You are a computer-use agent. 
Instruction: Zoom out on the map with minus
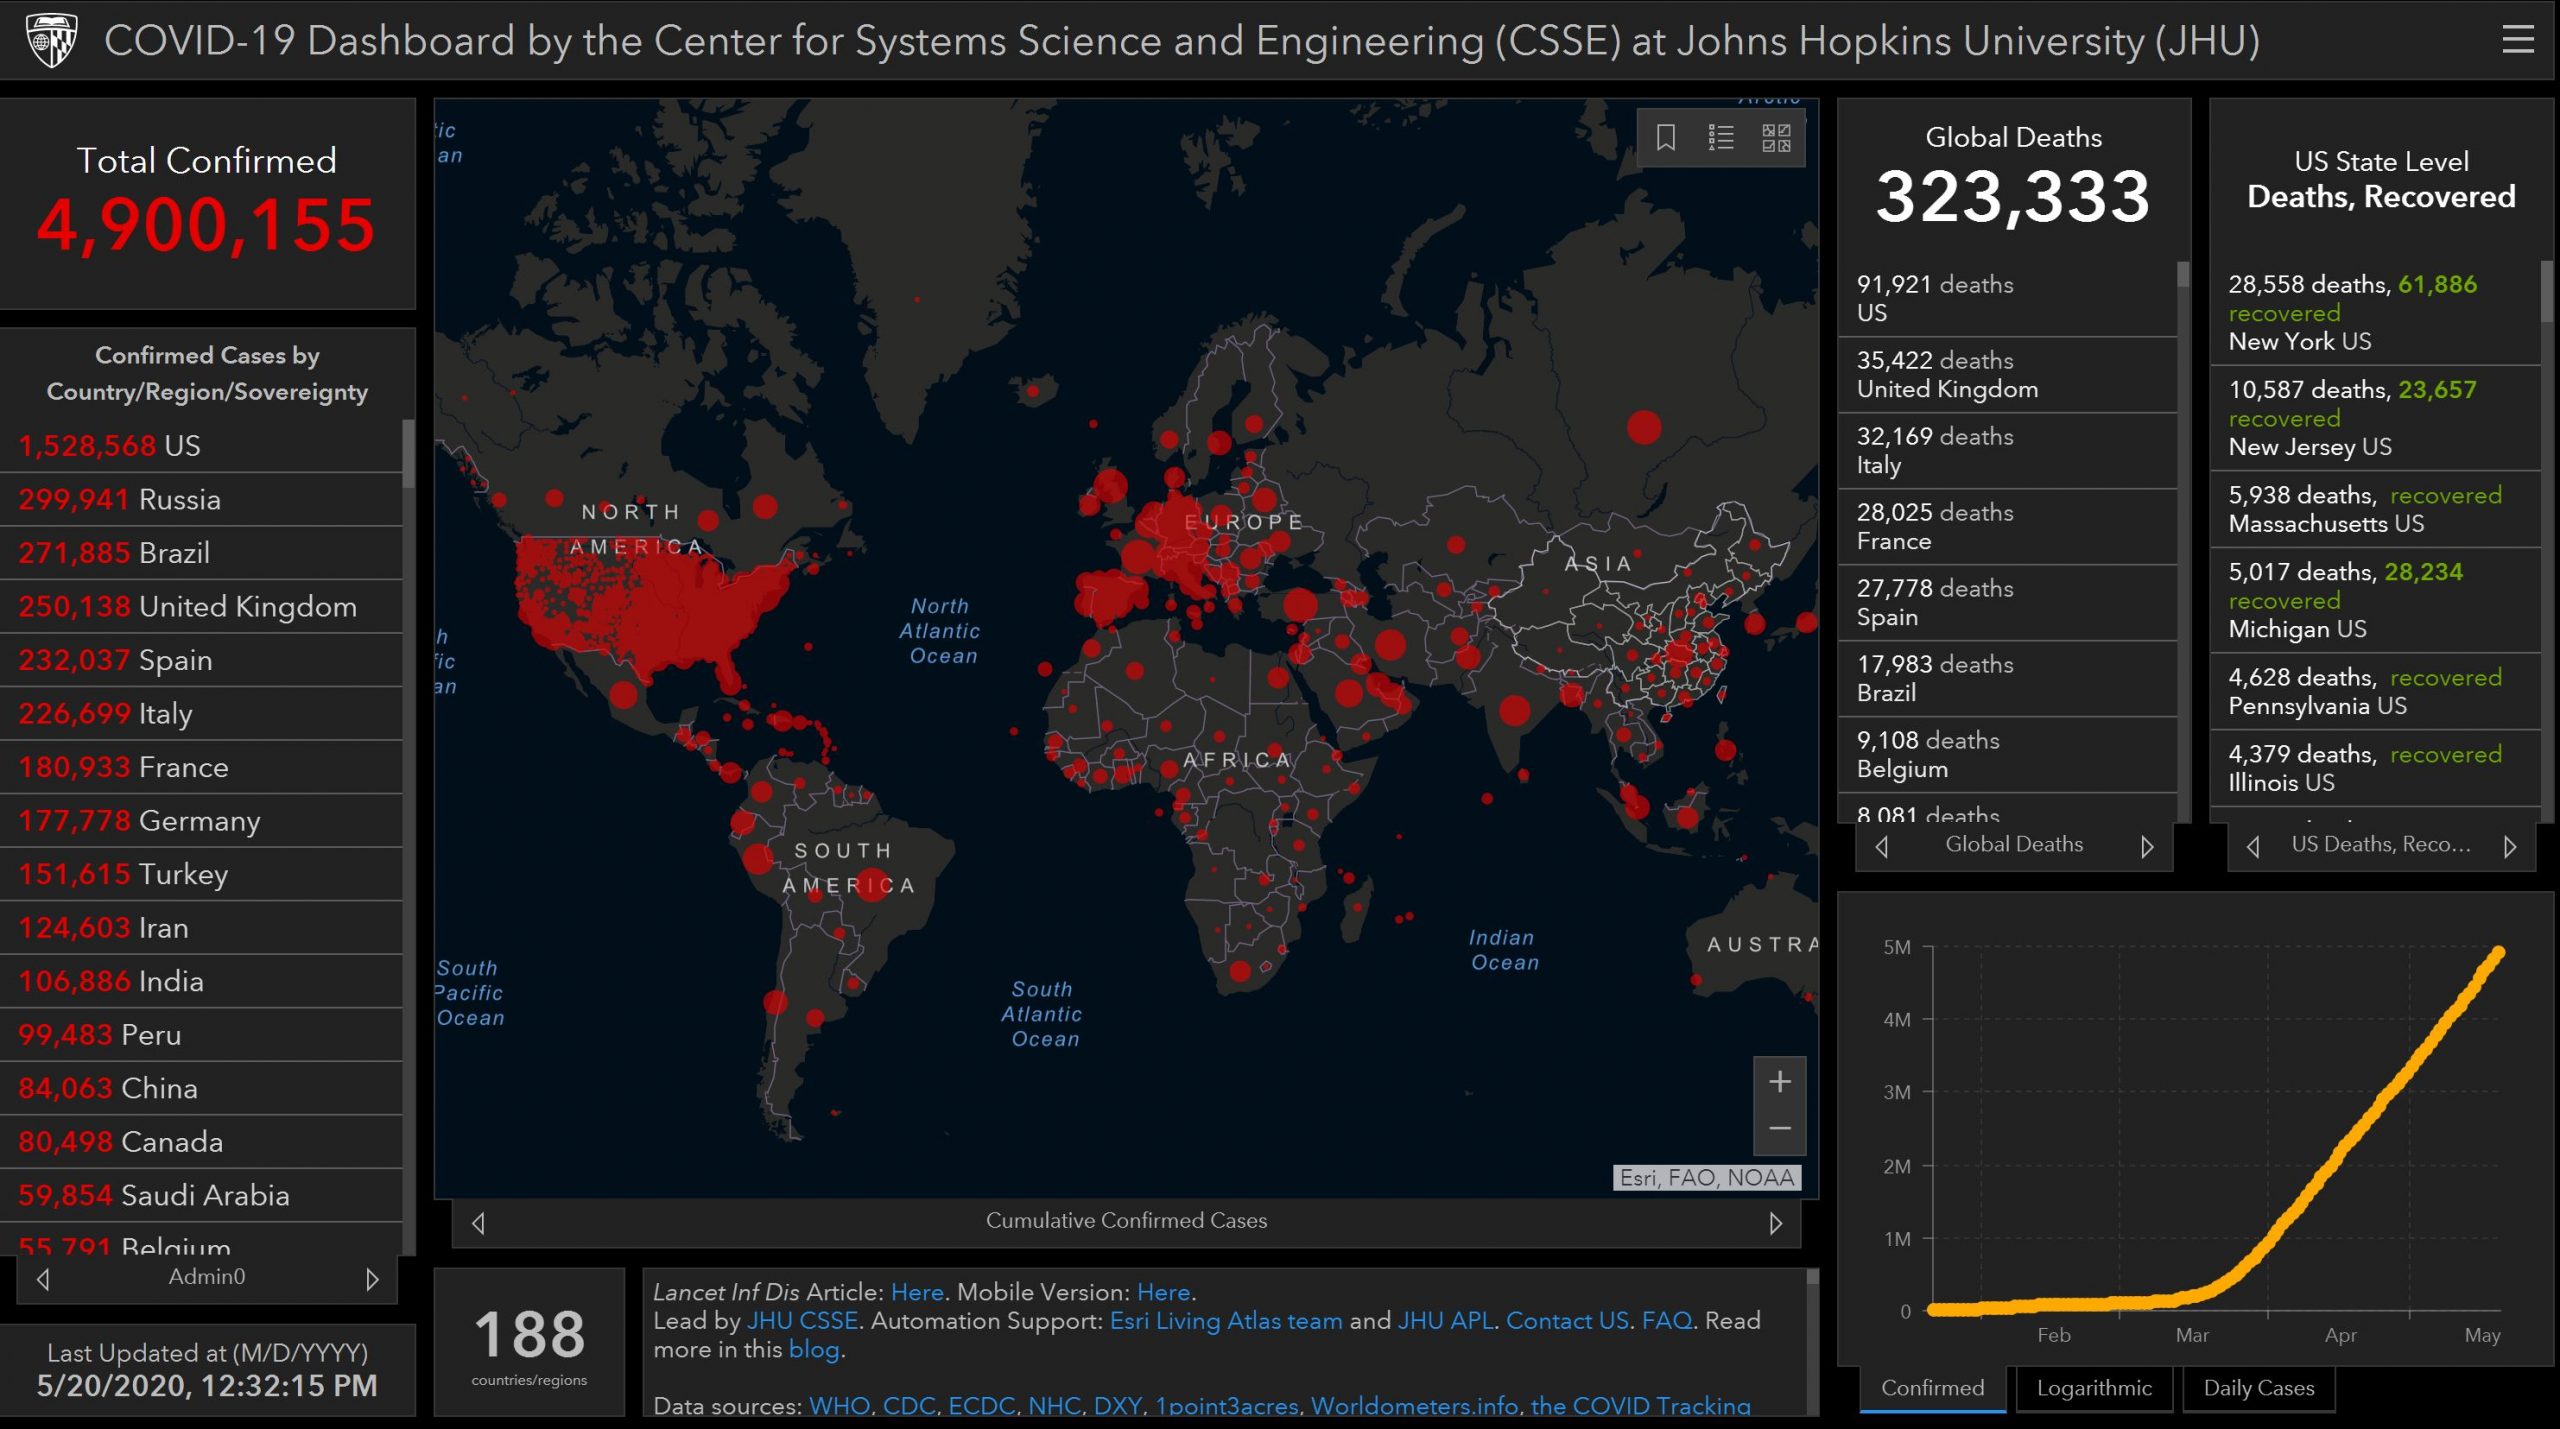(1779, 1129)
